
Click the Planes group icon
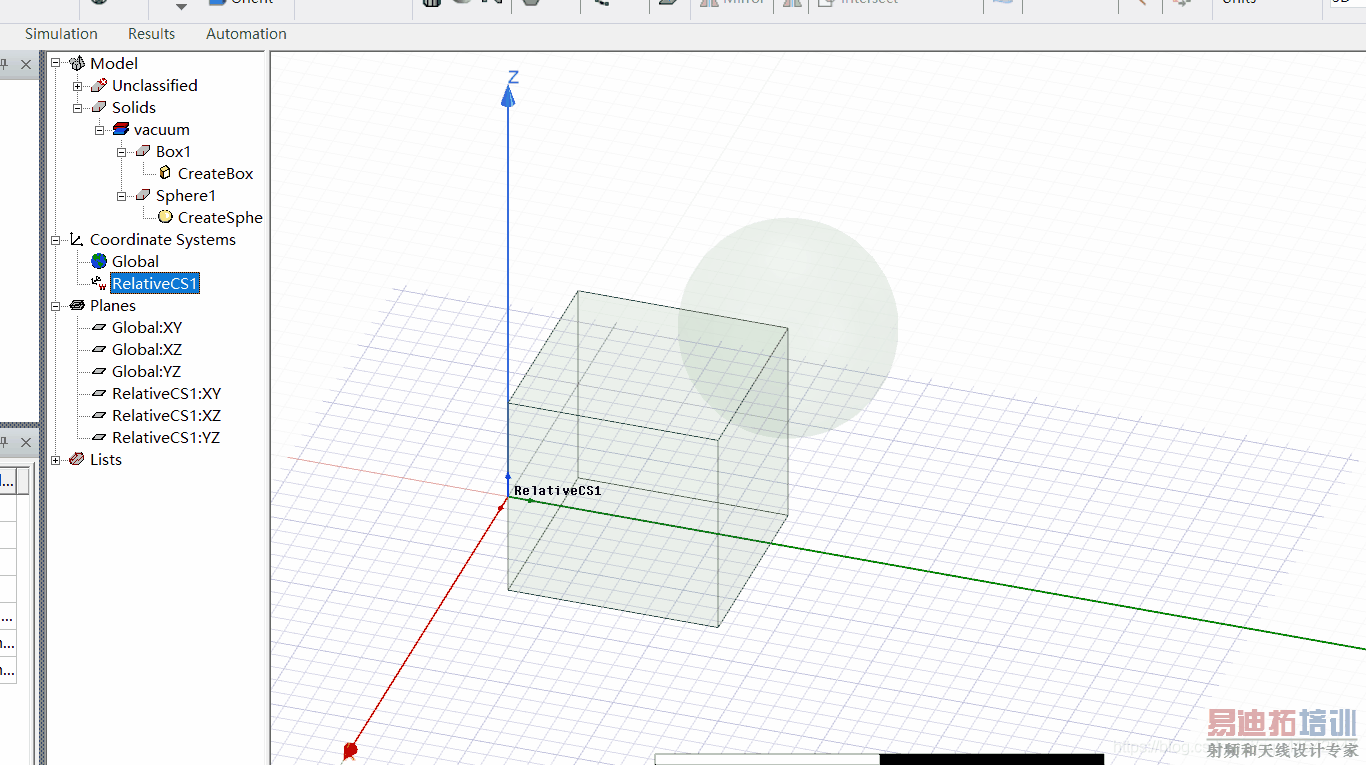click(77, 306)
